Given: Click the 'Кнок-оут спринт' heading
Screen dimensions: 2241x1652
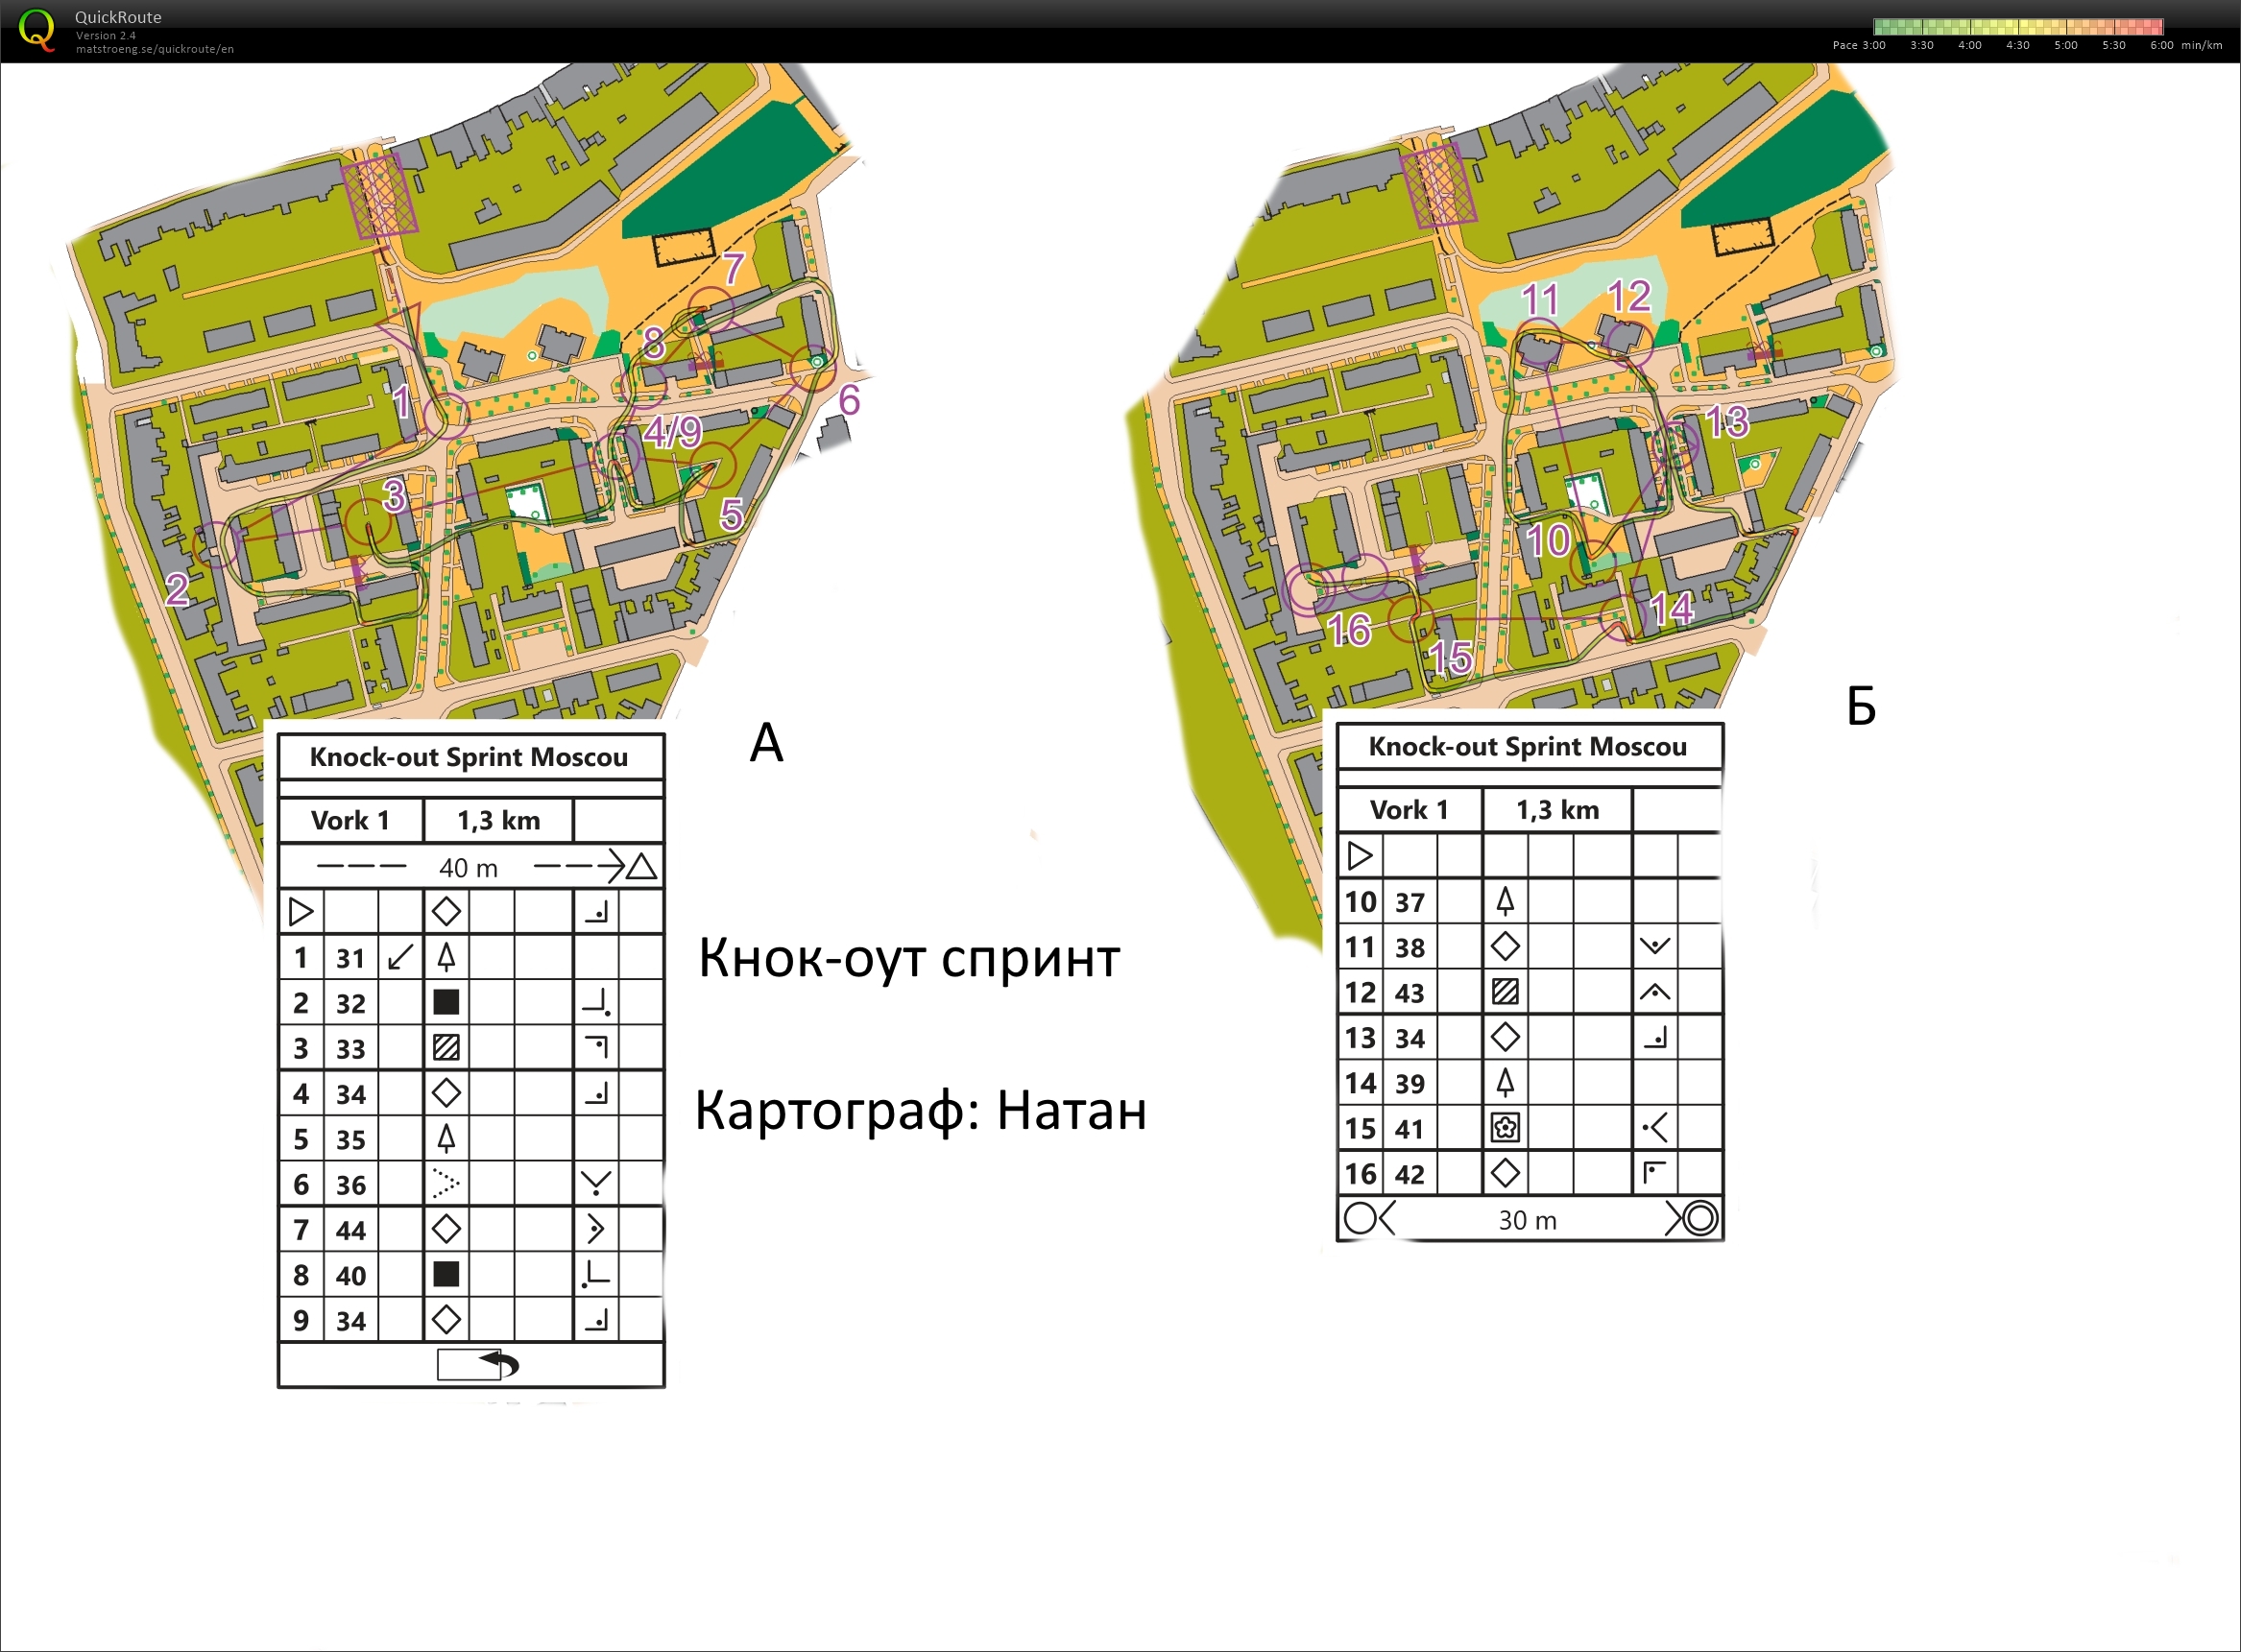Looking at the screenshot, I should (909, 958).
